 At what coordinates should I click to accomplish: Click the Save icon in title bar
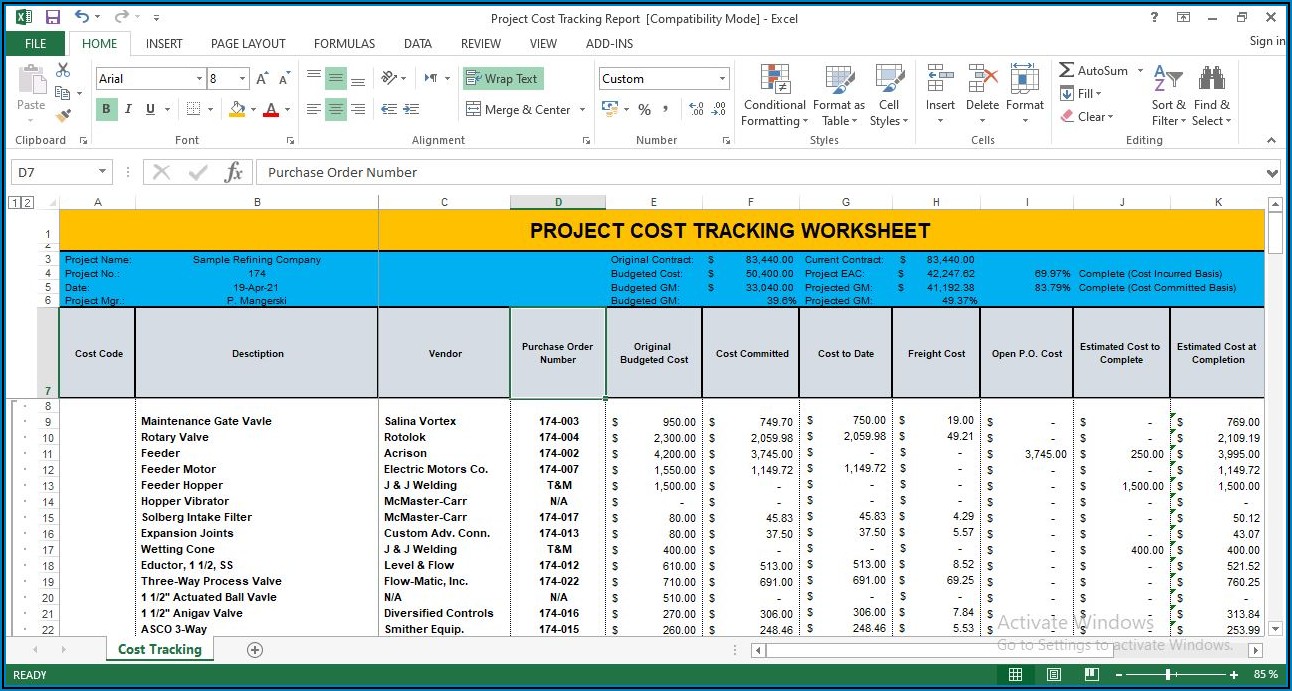pos(53,17)
